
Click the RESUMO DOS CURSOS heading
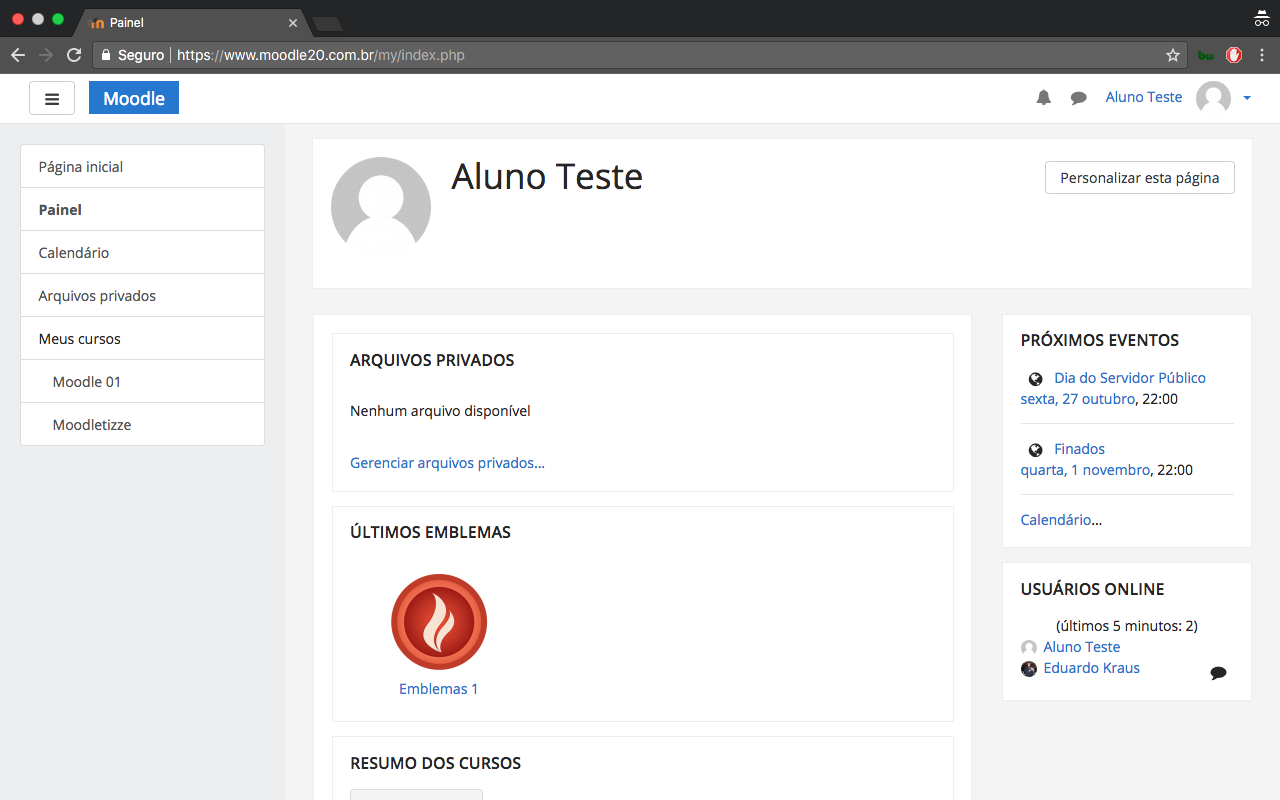click(x=435, y=763)
